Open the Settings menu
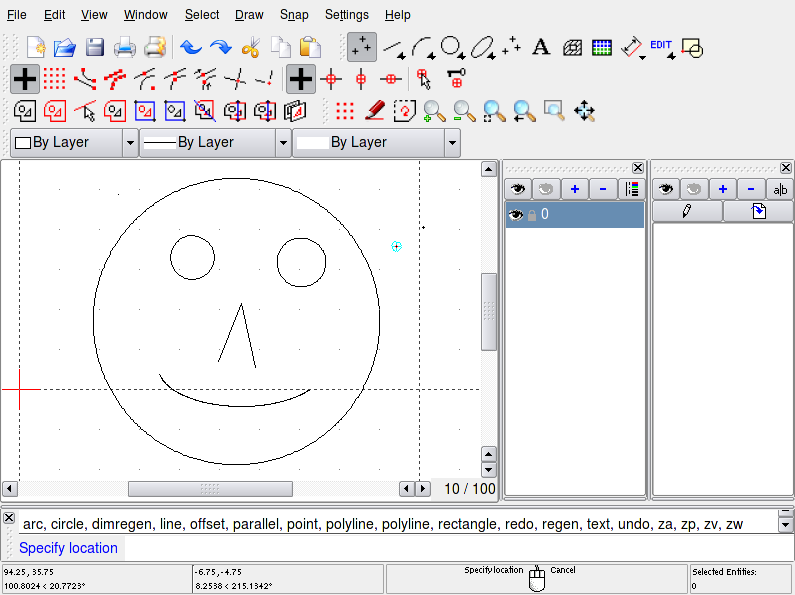 (347, 15)
